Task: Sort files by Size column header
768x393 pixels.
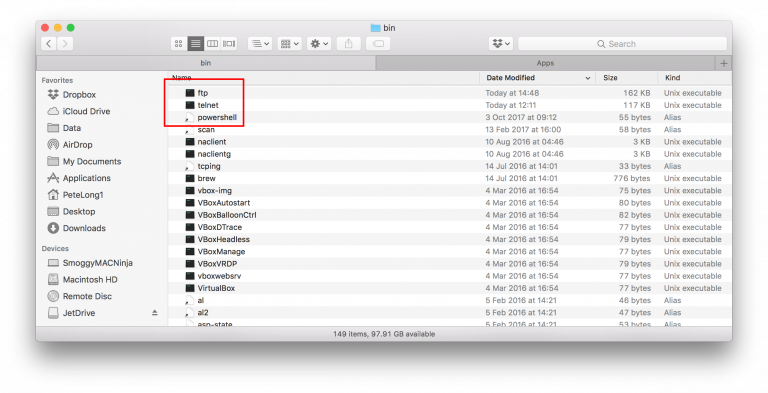Action: [626, 78]
